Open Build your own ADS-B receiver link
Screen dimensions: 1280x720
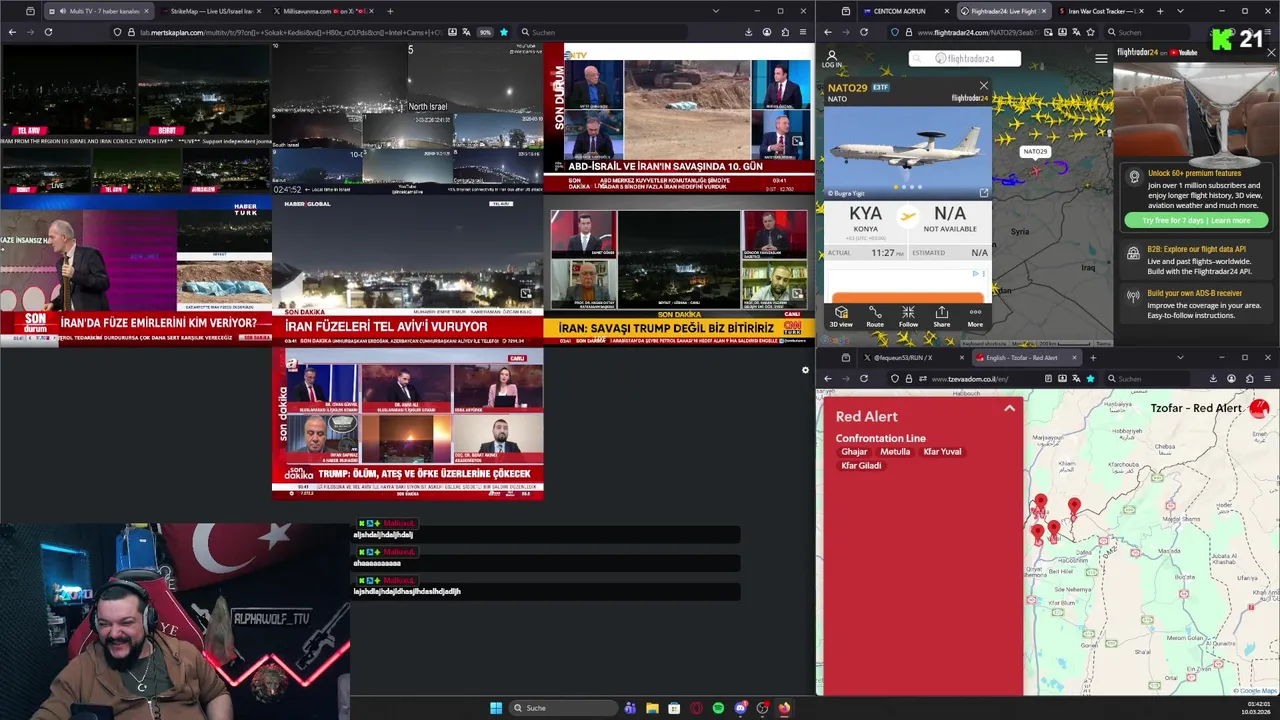point(1197,293)
